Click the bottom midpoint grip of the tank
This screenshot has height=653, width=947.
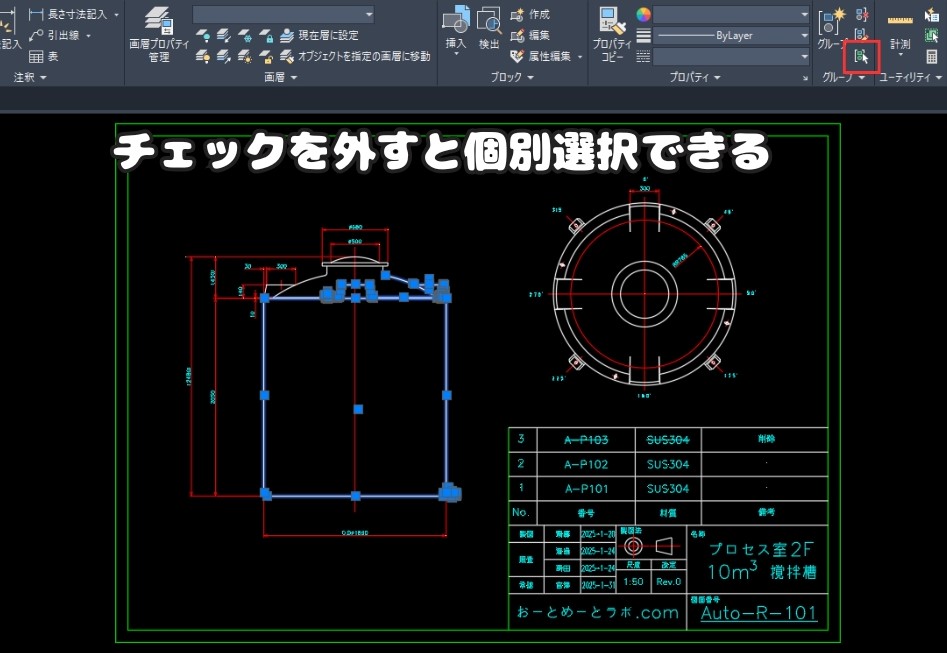point(356,496)
